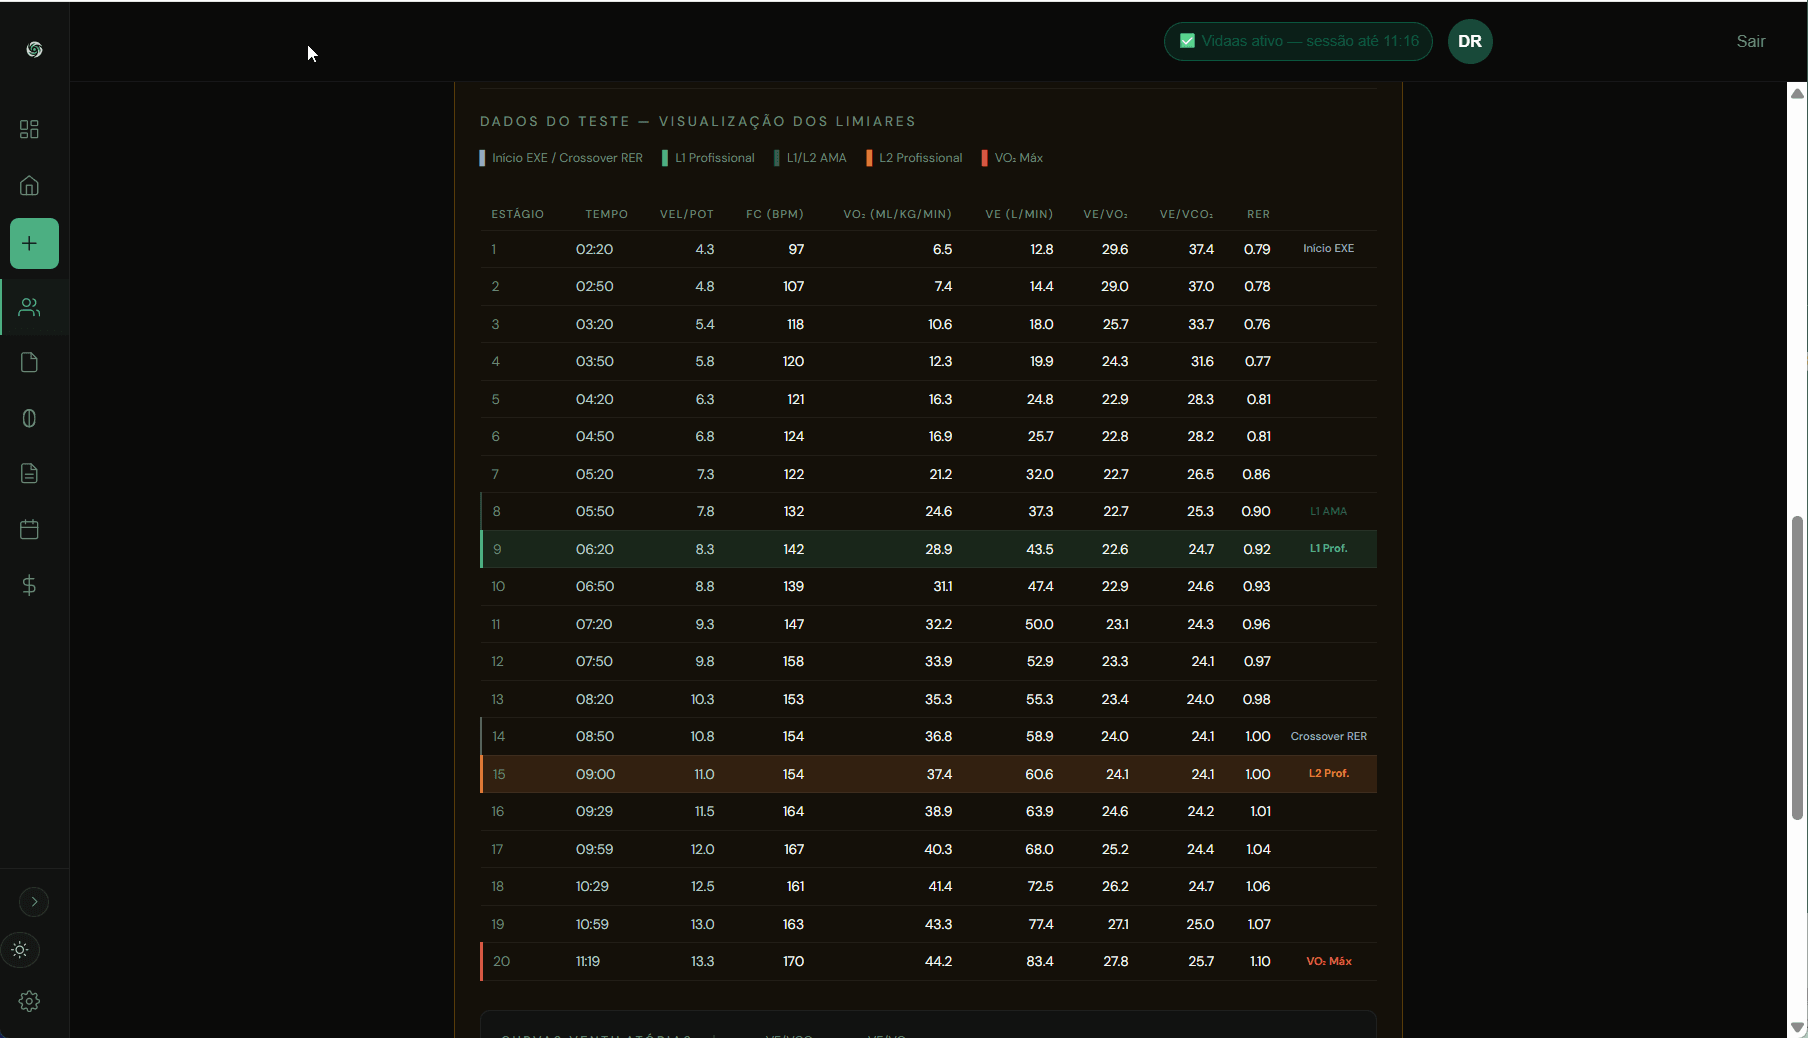Click the Sair logout link

[1750, 41]
